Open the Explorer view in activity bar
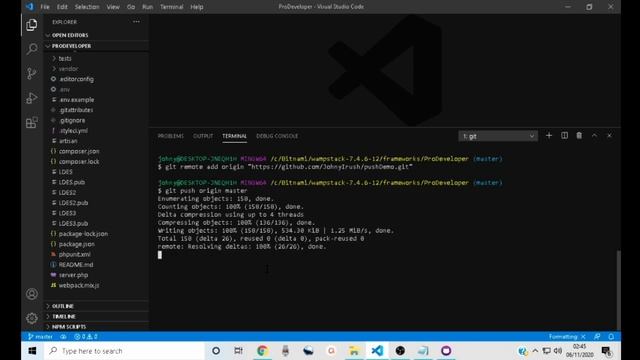 click(31, 25)
